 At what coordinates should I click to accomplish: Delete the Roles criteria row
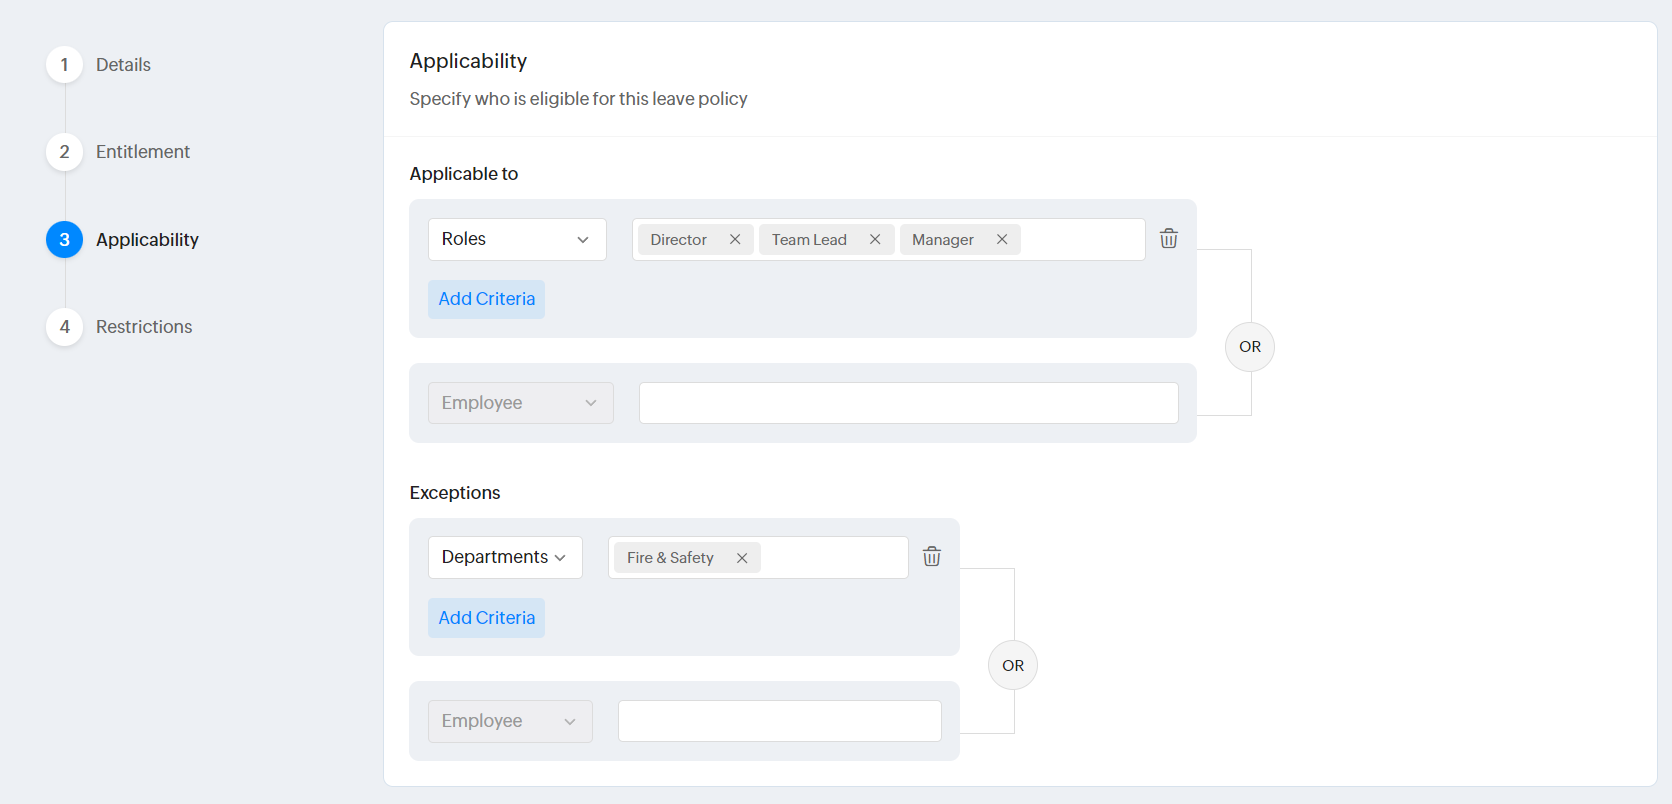coord(1168,239)
